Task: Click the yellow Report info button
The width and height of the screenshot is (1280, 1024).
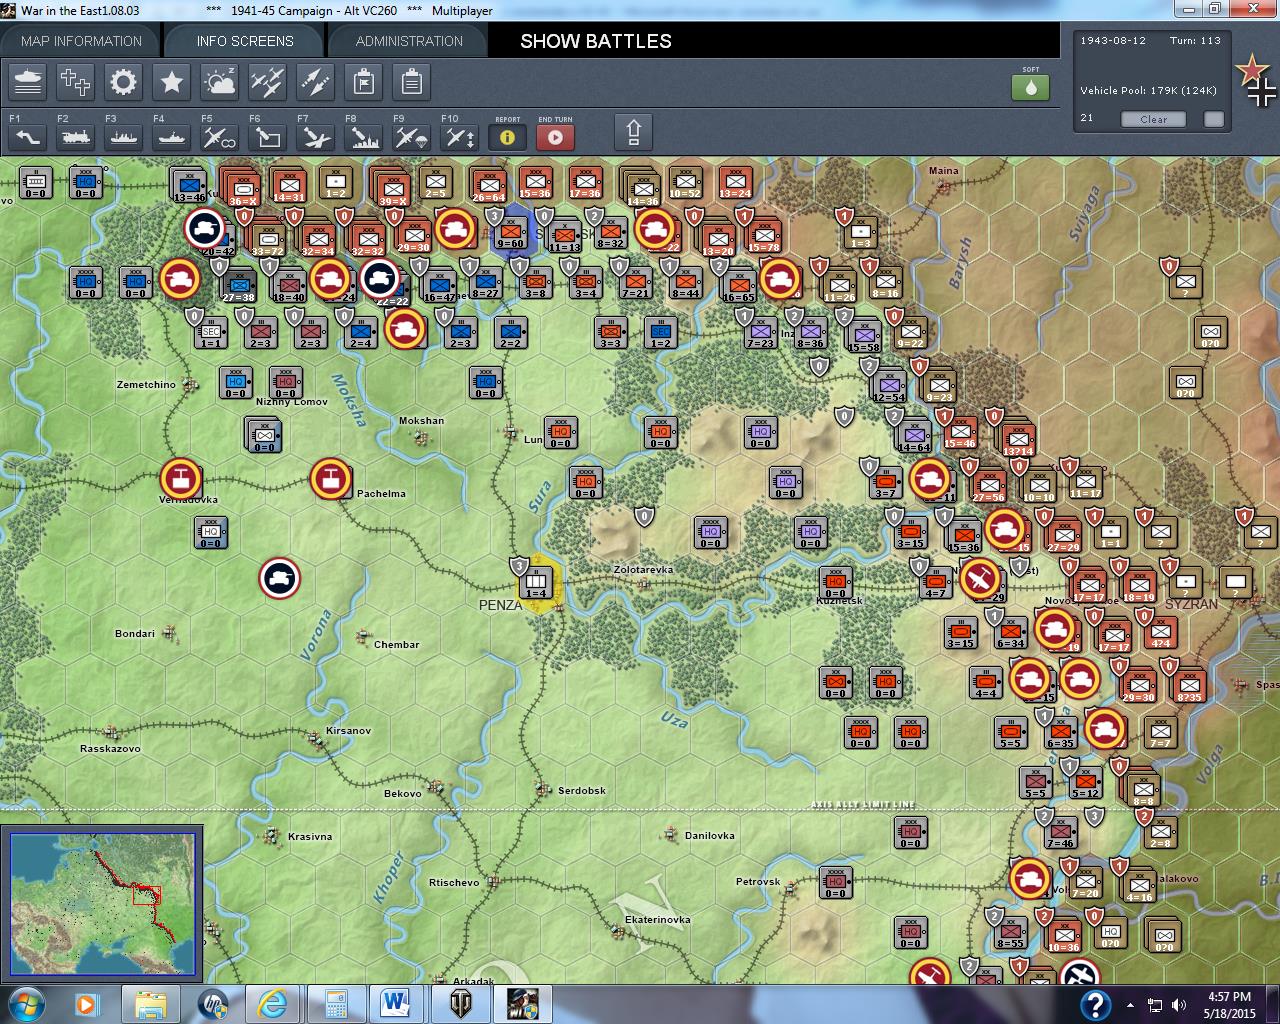Action: 507,136
